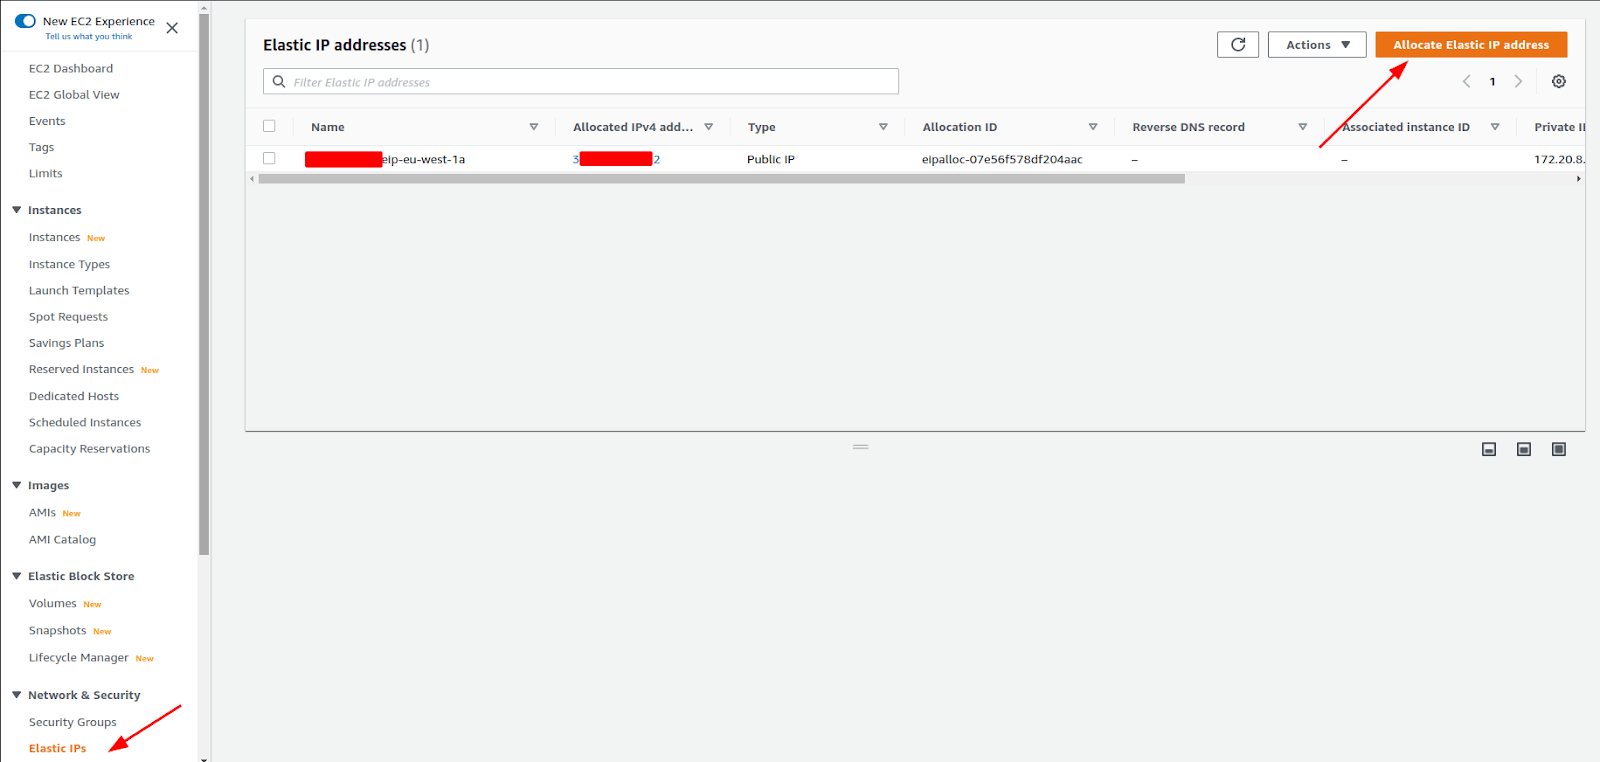Sort by Name column arrow
This screenshot has height=762, width=1600.
click(533, 127)
